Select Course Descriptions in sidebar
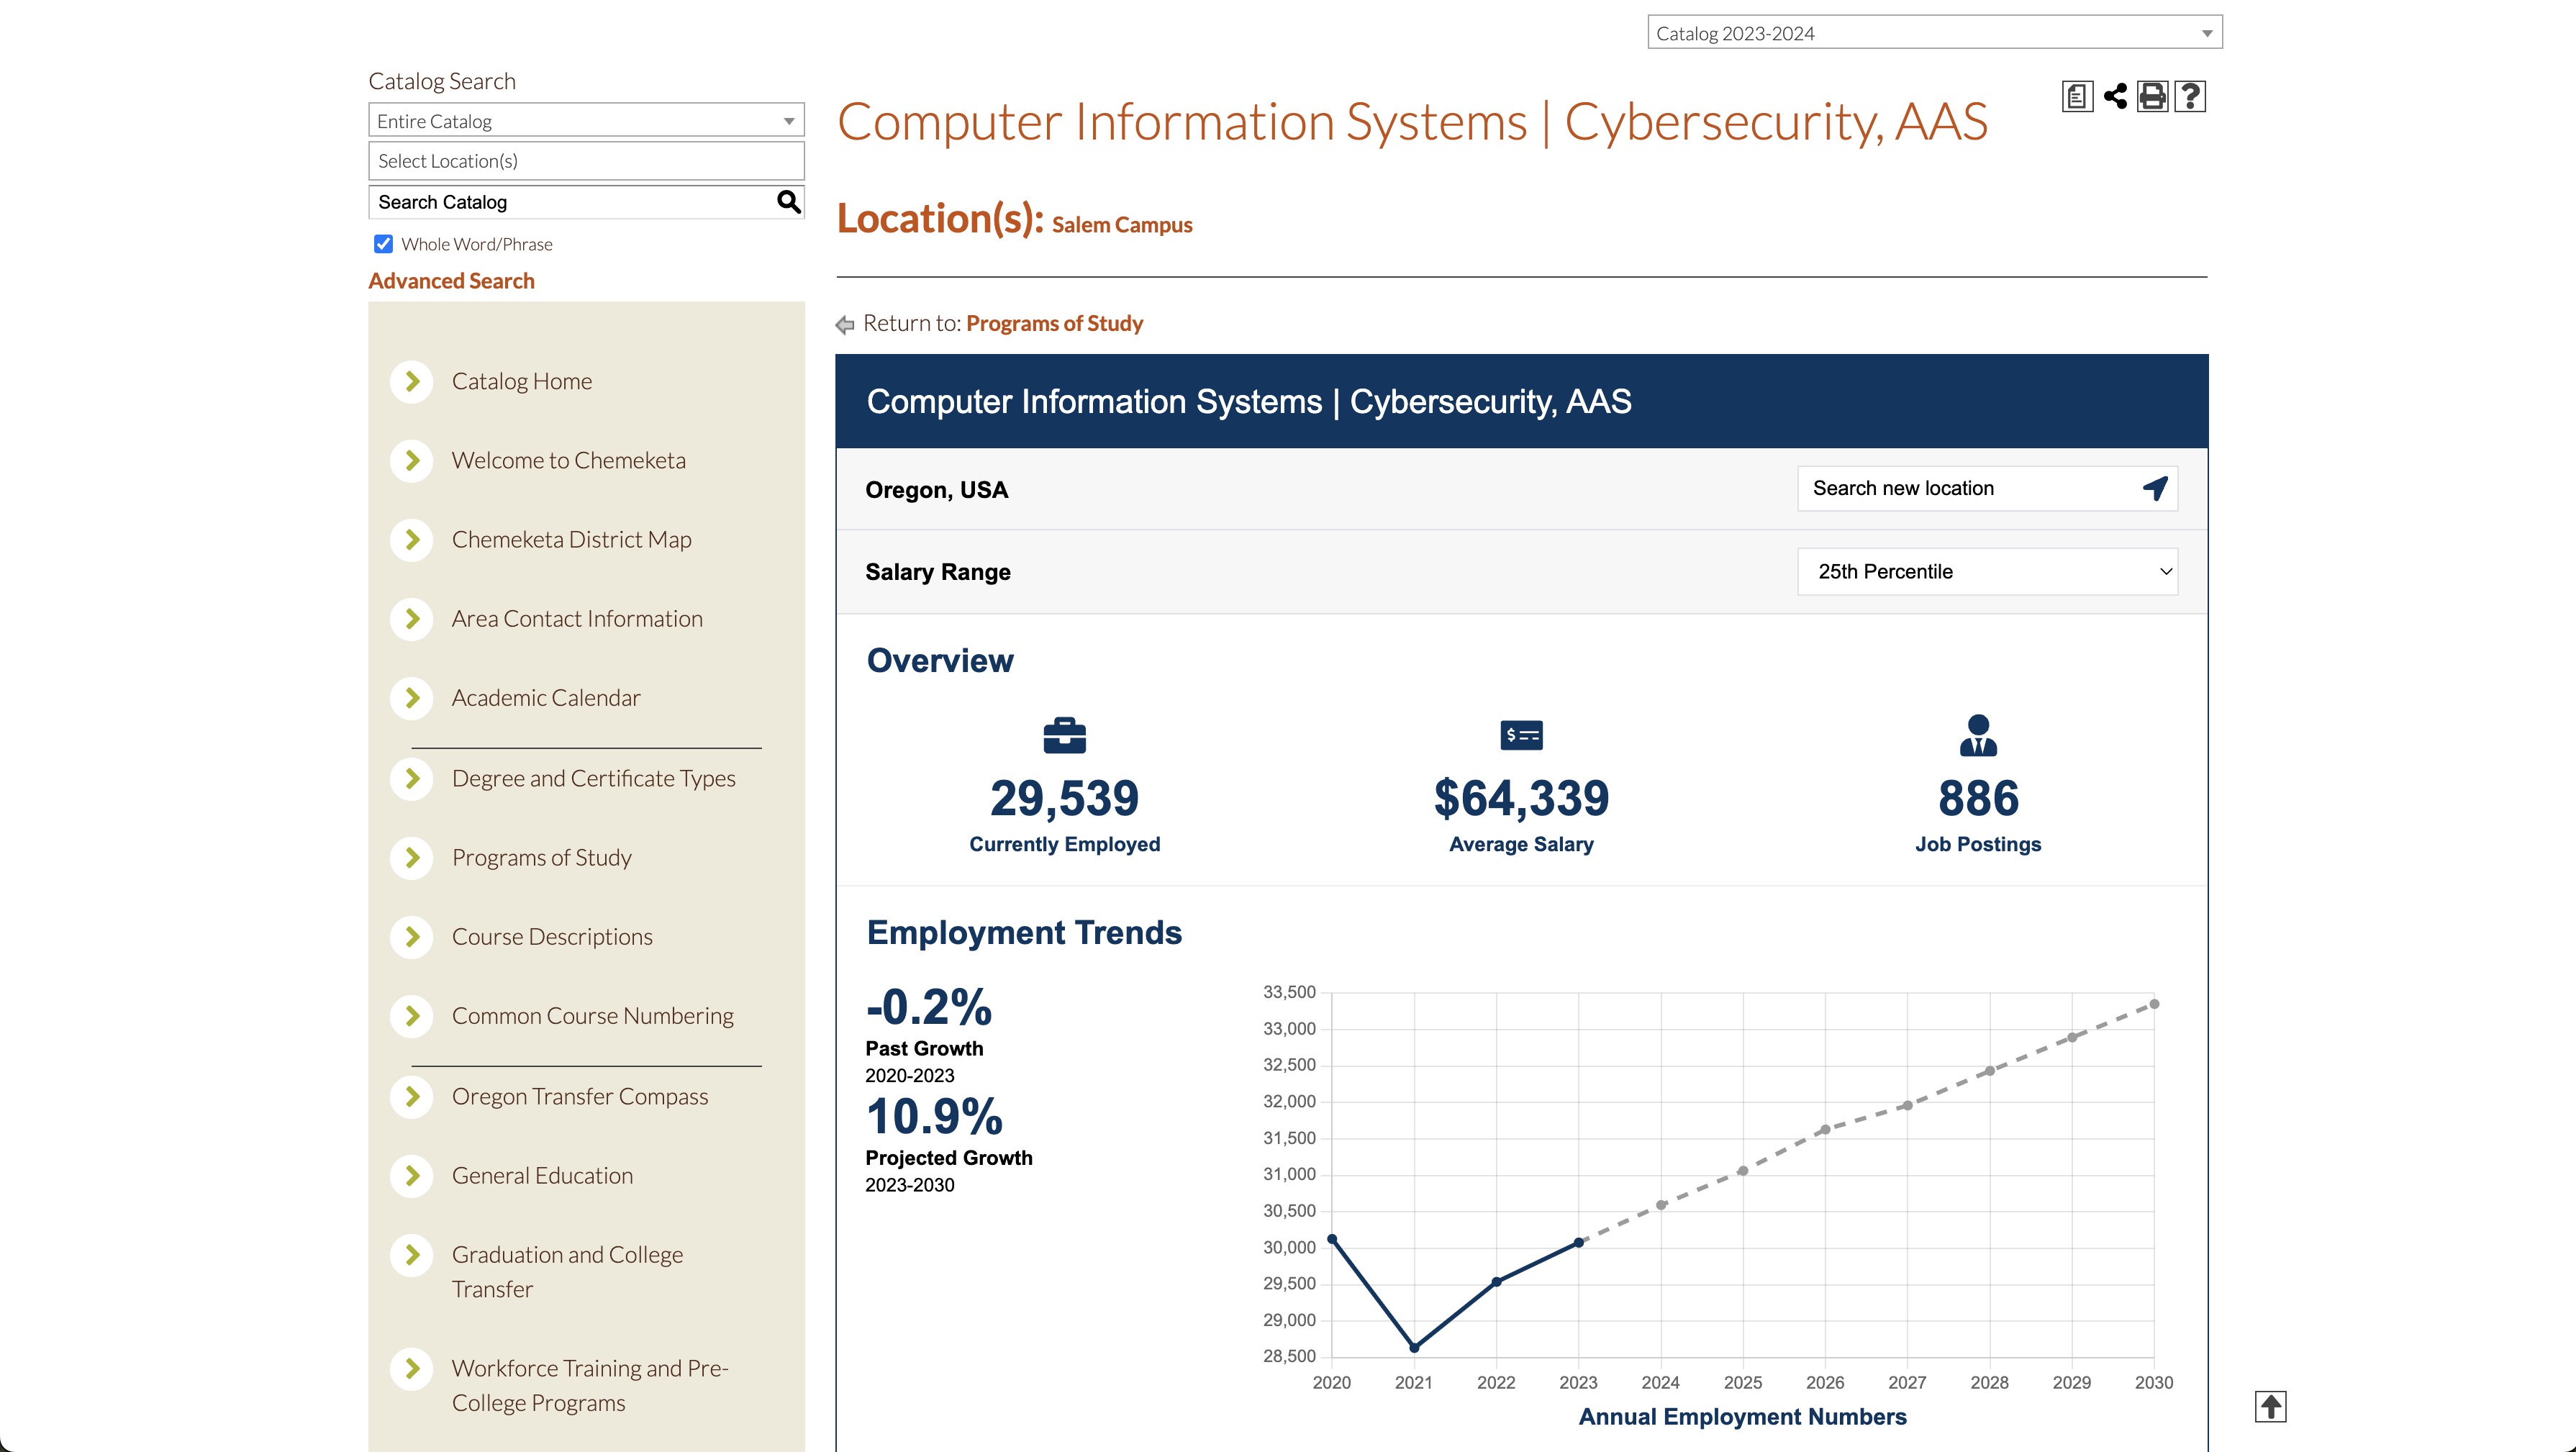Screen dimensions: 2576x1452 click(552, 937)
